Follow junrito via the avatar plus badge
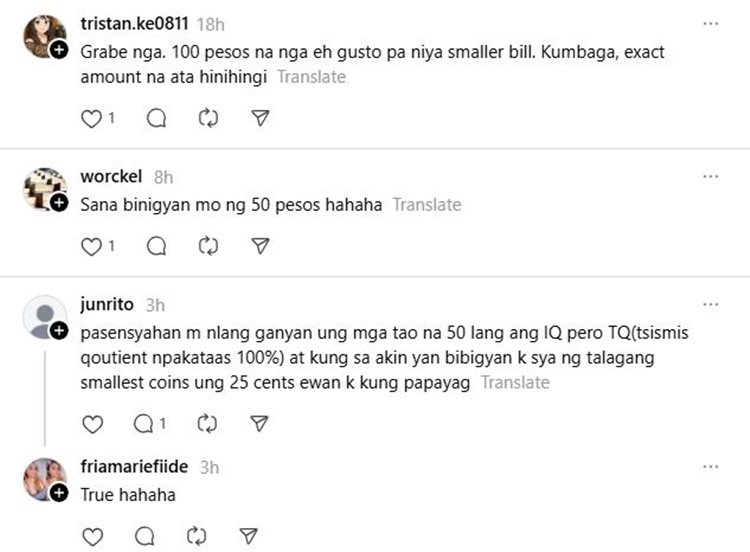This screenshot has width=750, height=552. 59,330
